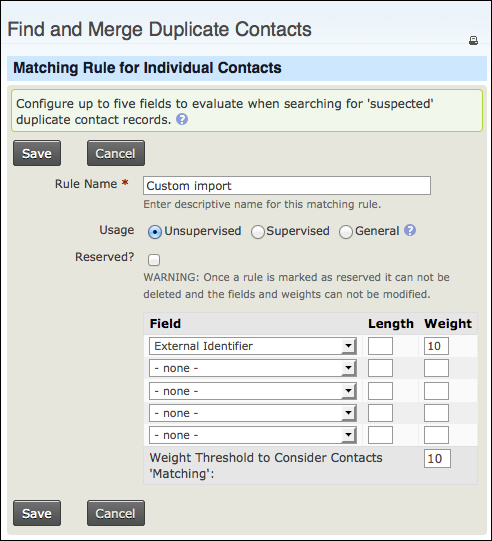Viewport: 492px width, 541px height.
Task: Click the bottom Cancel button
Action: click(x=116, y=513)
